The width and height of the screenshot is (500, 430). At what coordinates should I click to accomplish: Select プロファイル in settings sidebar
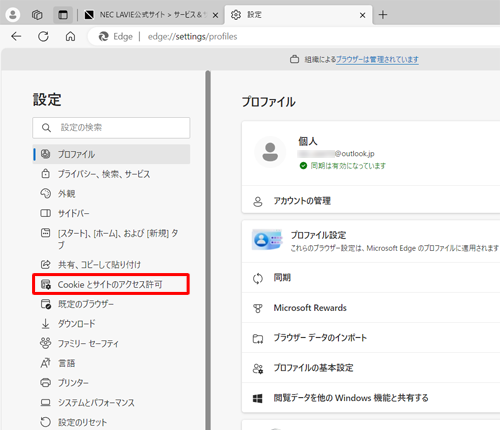click(111, 154)
